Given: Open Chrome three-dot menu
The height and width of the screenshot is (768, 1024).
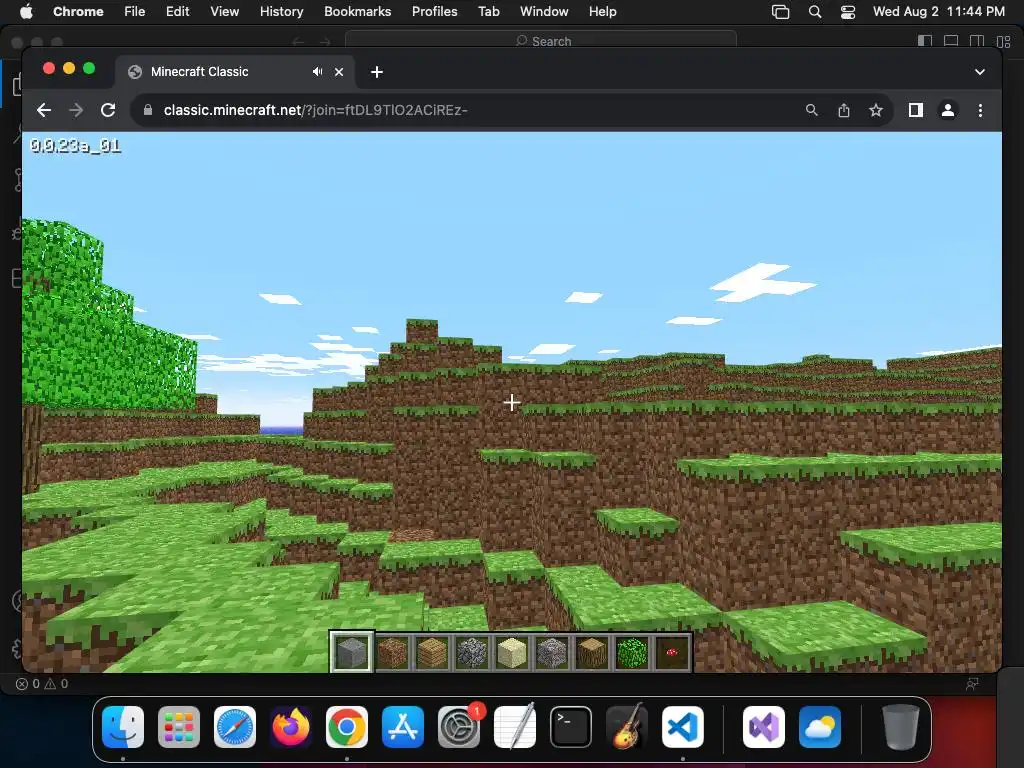Looking at the screenshot, I should tap(980, 110).
